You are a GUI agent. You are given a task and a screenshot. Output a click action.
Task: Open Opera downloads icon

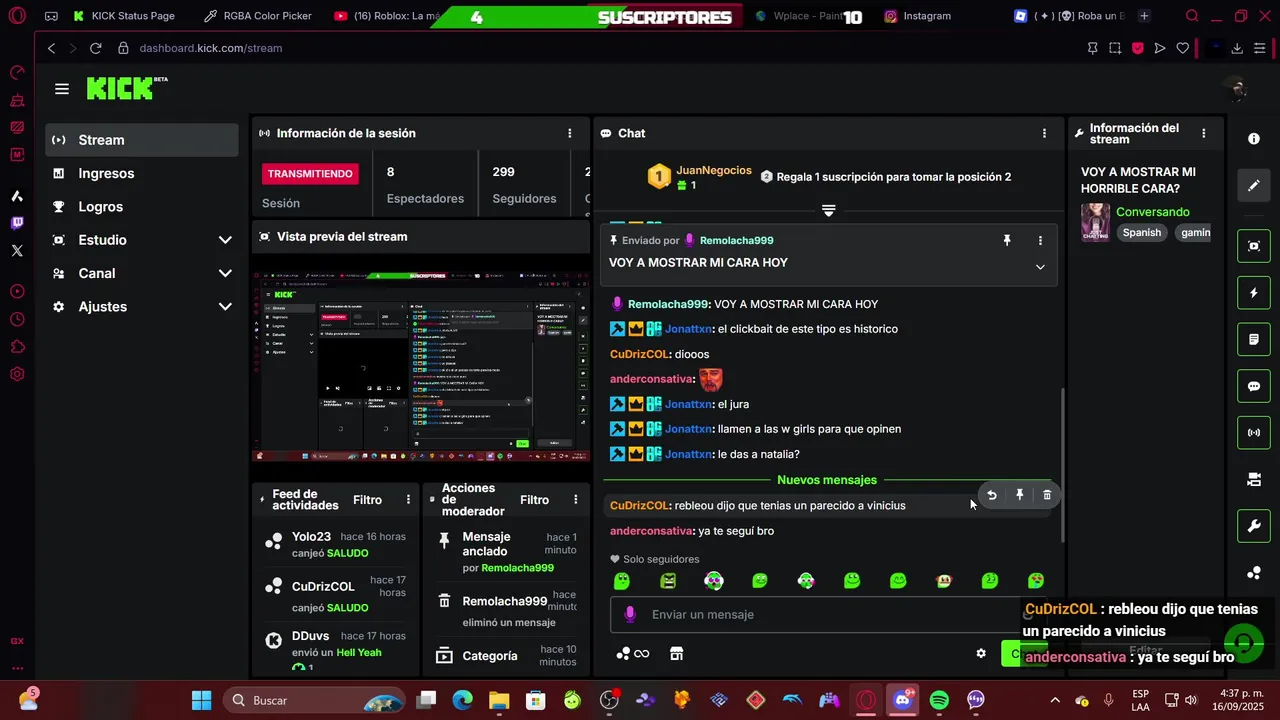coord(1237,48)
